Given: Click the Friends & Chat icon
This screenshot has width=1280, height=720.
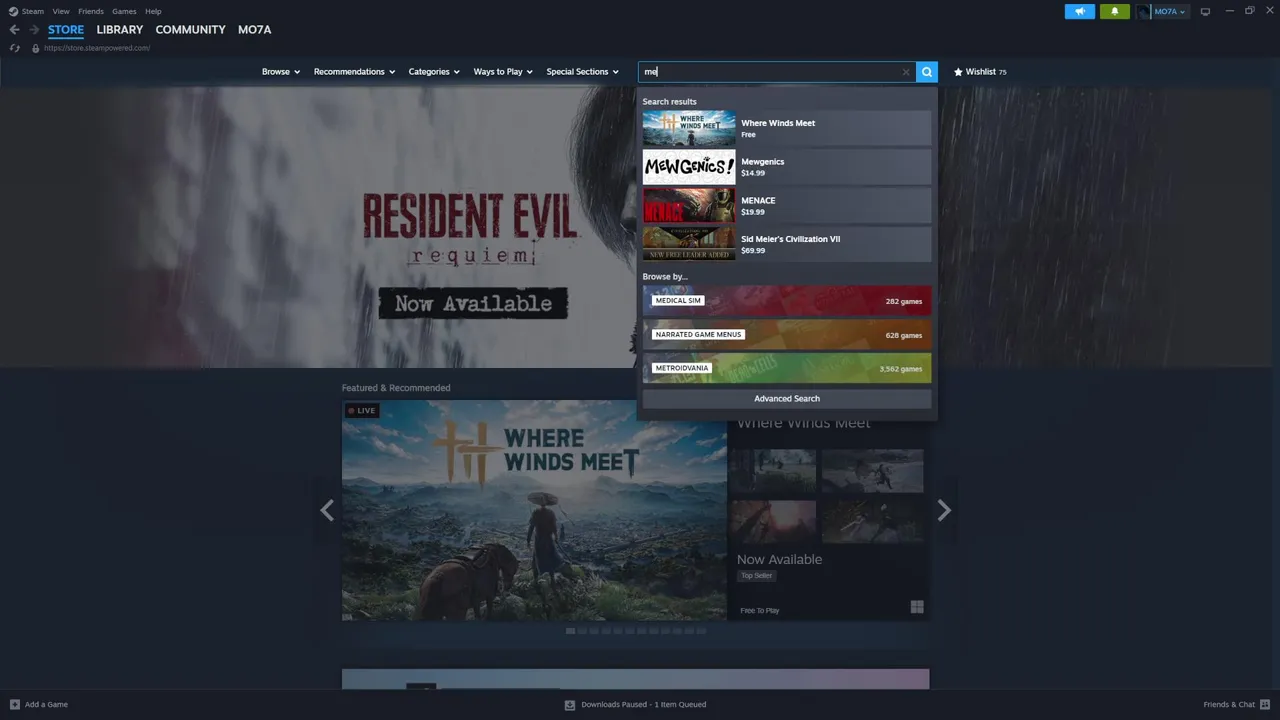Looking at the screenshot, I should pyautogui.click(x=1266, y=704).
